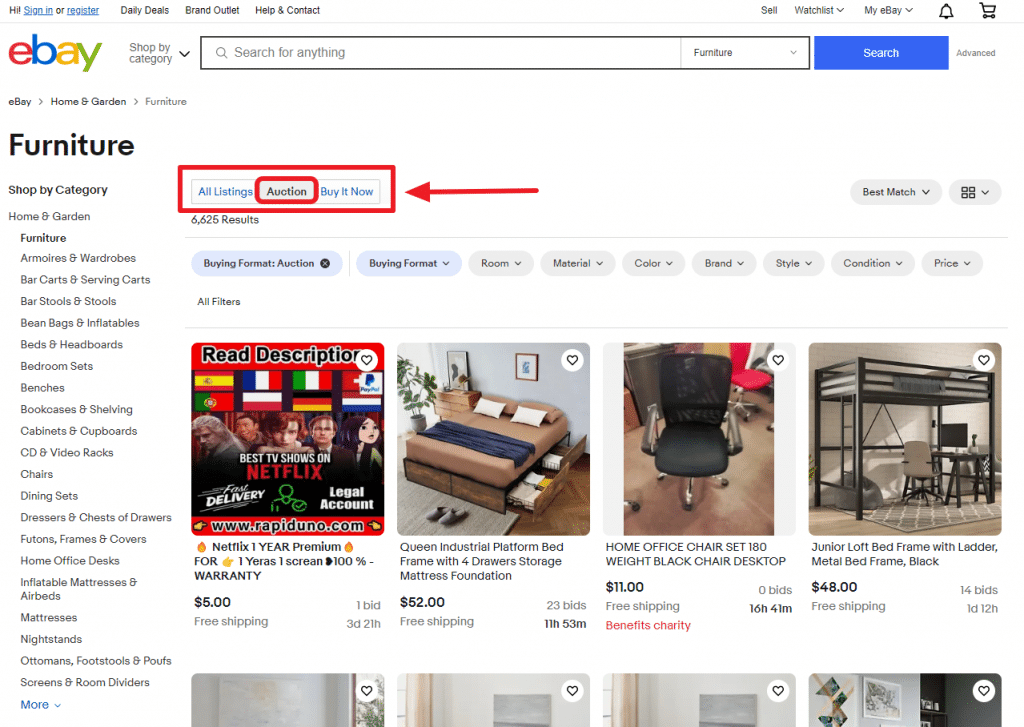Heart the Junior Loft Bed listing
The width and height of the screenshot is (1024, 727).
pos(984,360)
